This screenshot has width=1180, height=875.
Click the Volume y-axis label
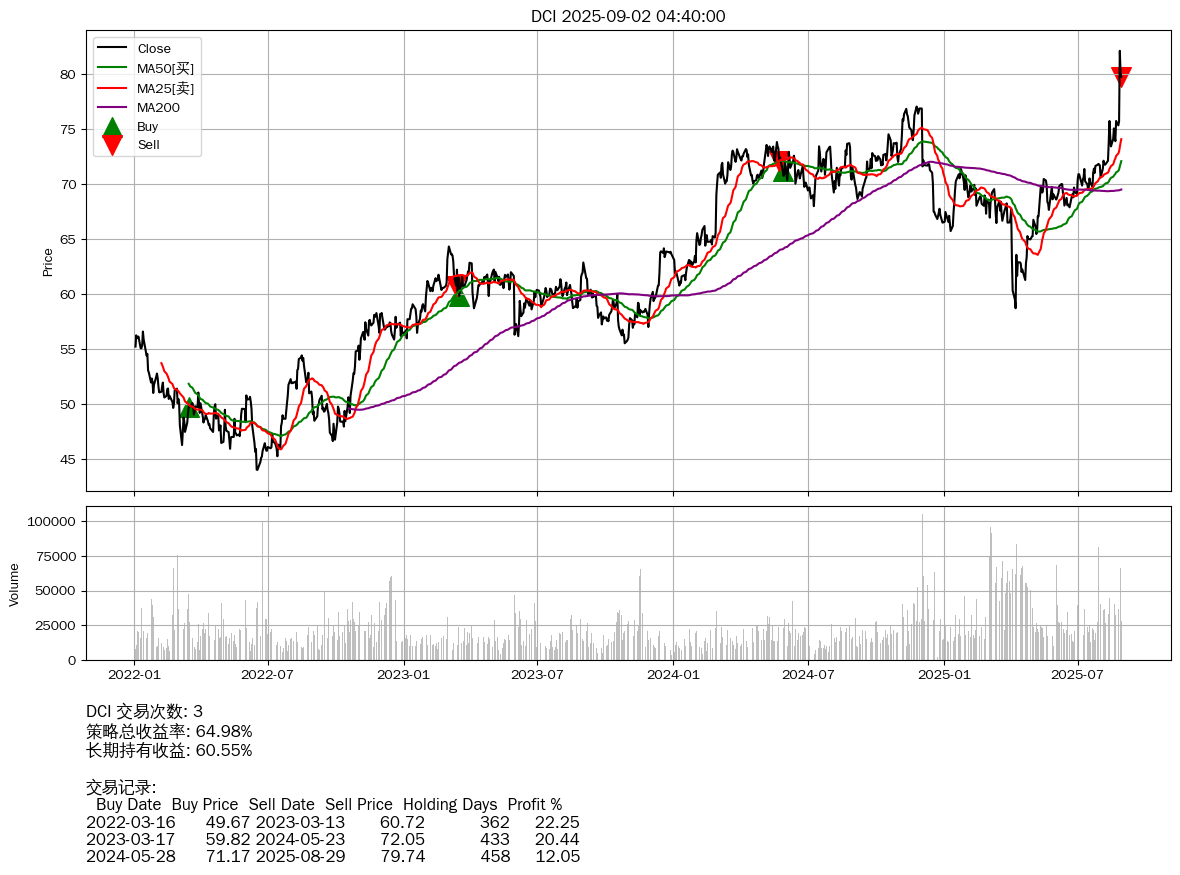[x=14, y=584]
